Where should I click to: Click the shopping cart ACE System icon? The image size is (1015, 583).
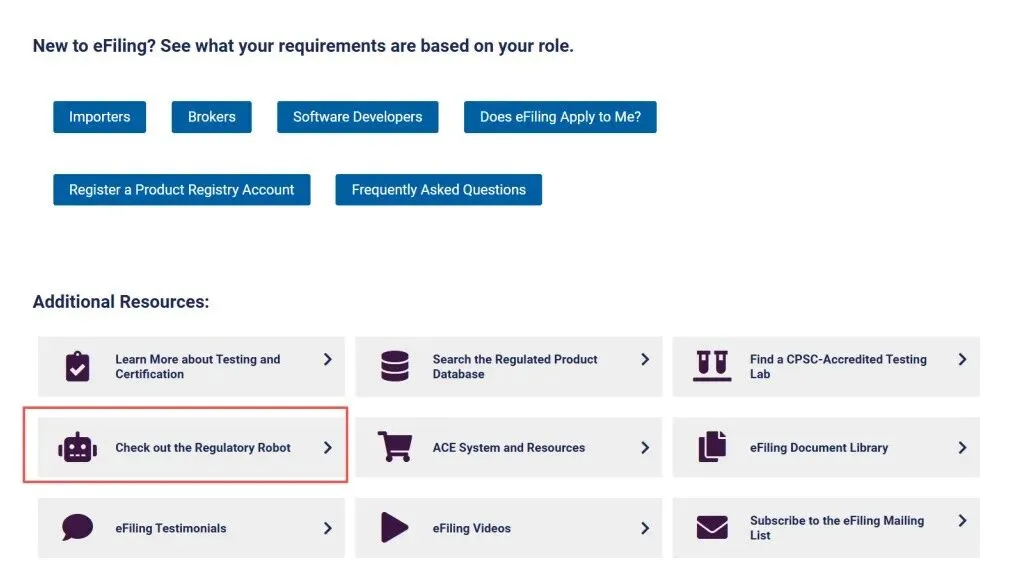[x=395, y=446]
